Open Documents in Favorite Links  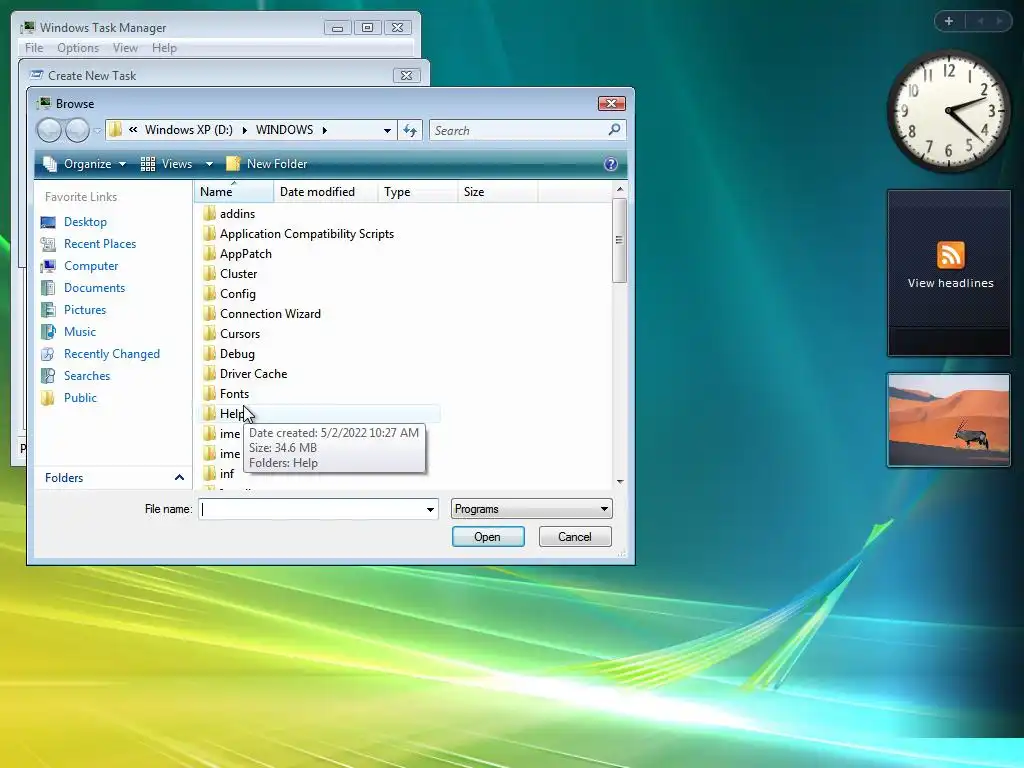(x=94, y=288)
